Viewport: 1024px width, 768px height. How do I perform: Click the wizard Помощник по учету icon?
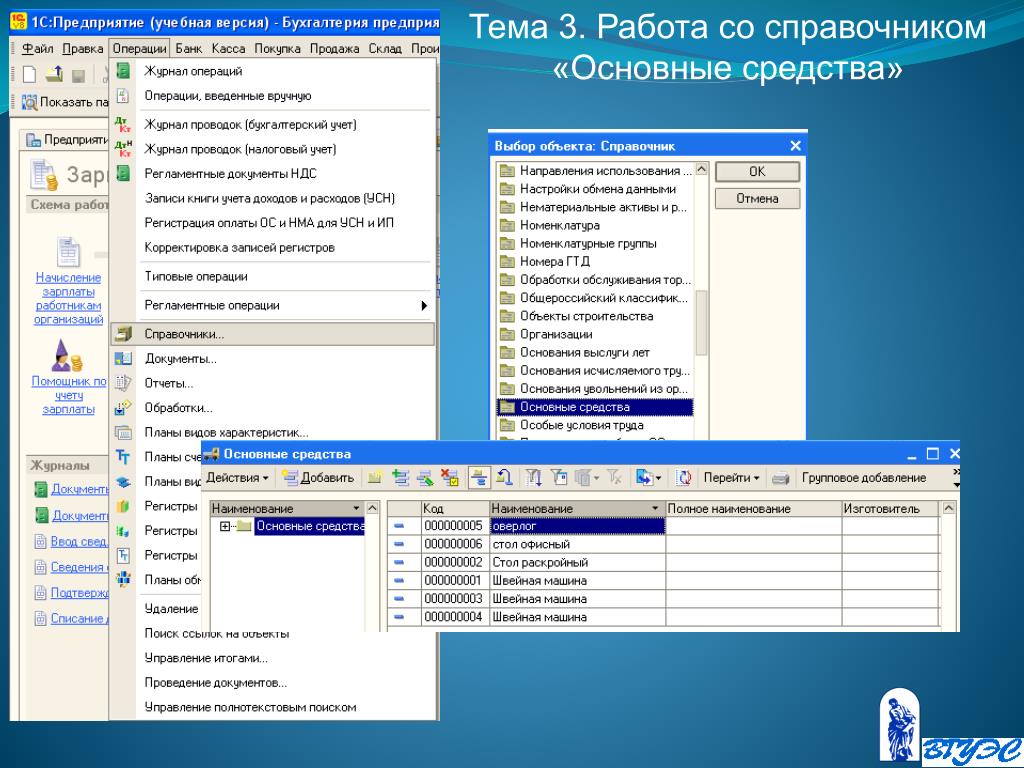(x=67, y=356)
